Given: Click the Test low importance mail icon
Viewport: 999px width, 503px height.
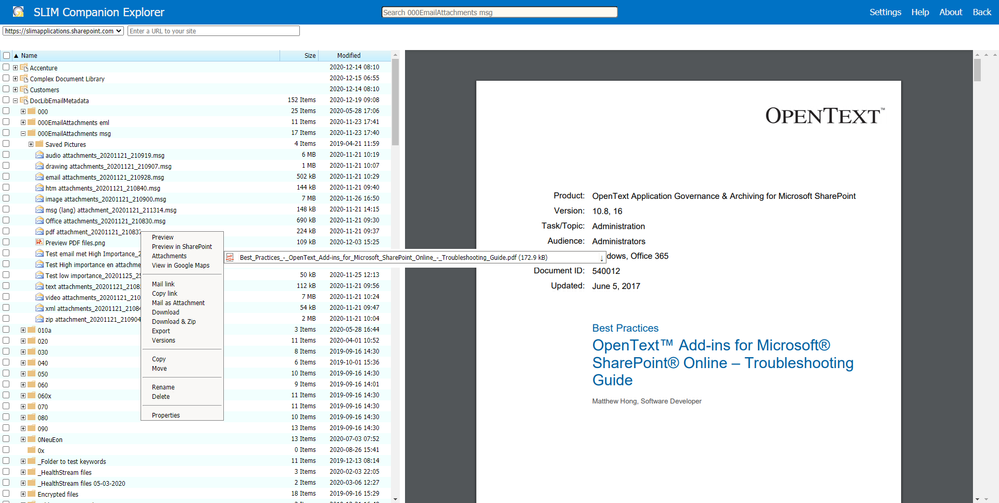Looking at the screenshot, I should (39, 275).
